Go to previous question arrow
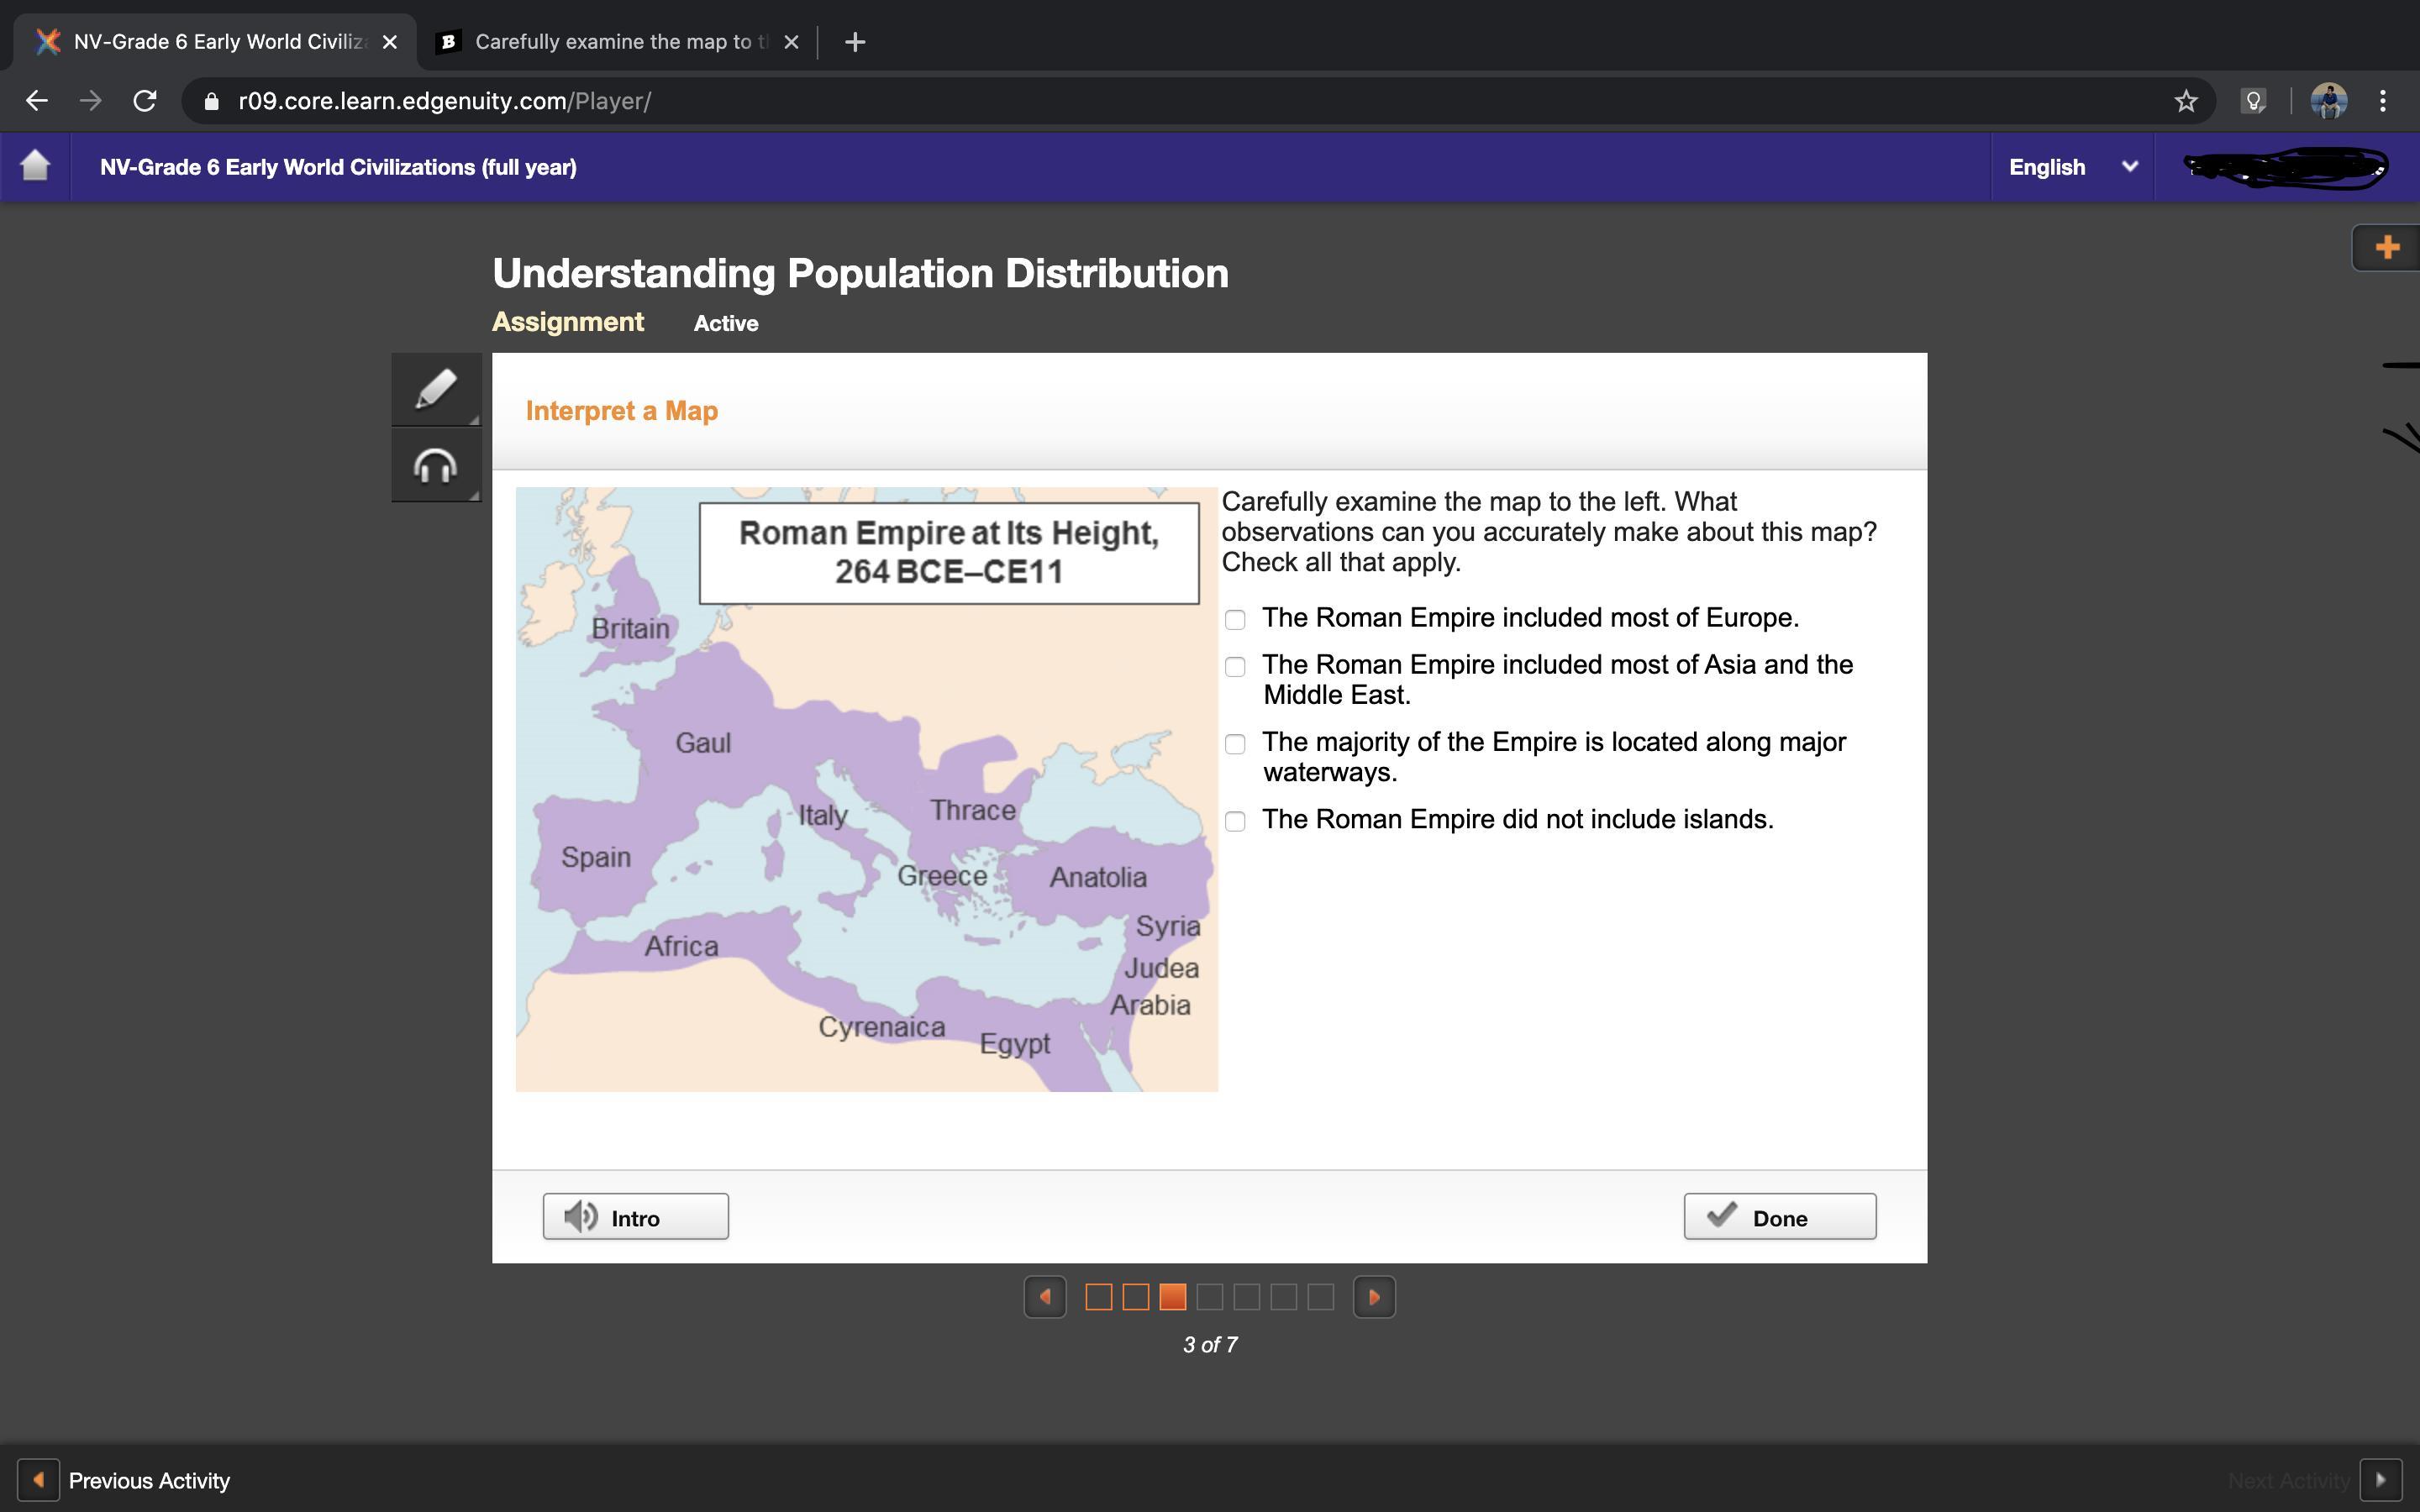This screenshot has height=1512, width=2420. pos(1045,1297)
